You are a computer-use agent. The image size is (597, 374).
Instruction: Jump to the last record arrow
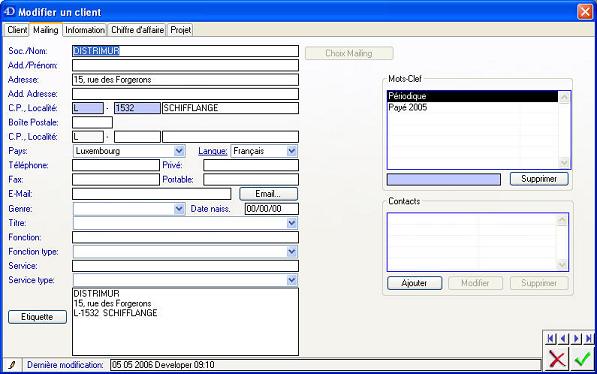[x=589, y=339]
